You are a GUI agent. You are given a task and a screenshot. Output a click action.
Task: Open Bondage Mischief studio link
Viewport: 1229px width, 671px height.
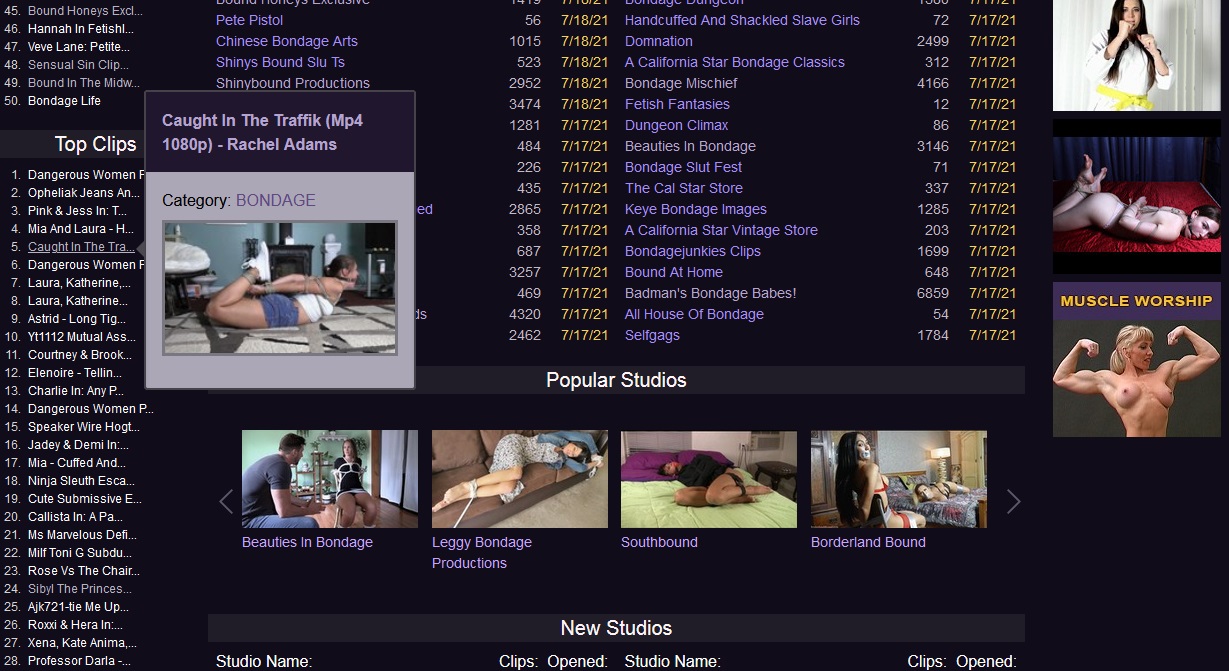[x=681, y=83]
